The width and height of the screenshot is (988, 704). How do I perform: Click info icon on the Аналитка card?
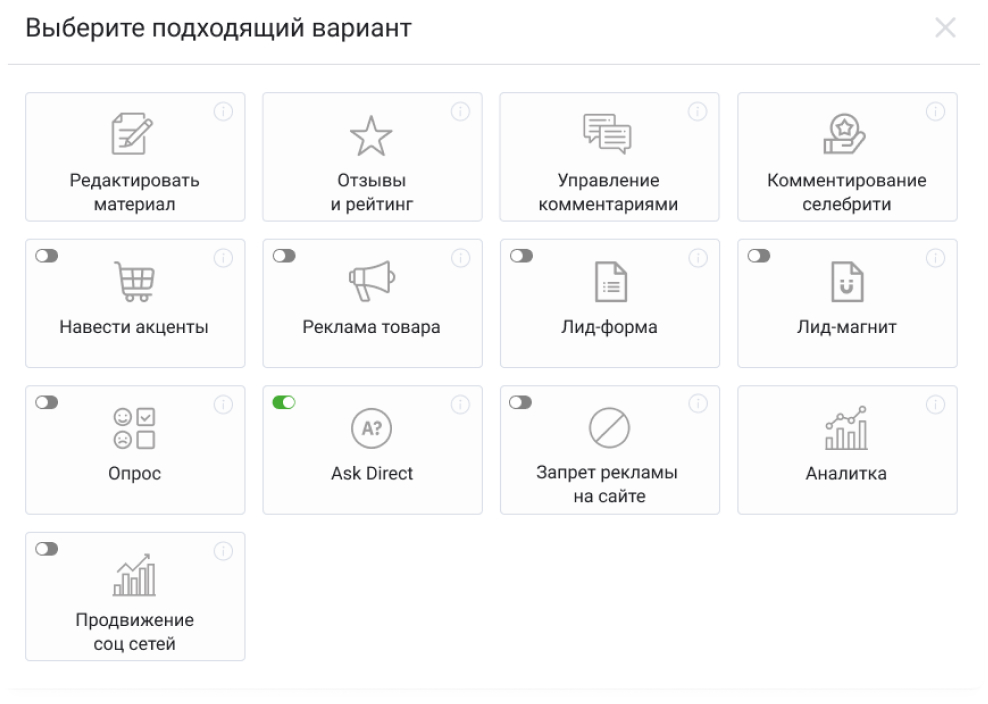coord(936,404)
